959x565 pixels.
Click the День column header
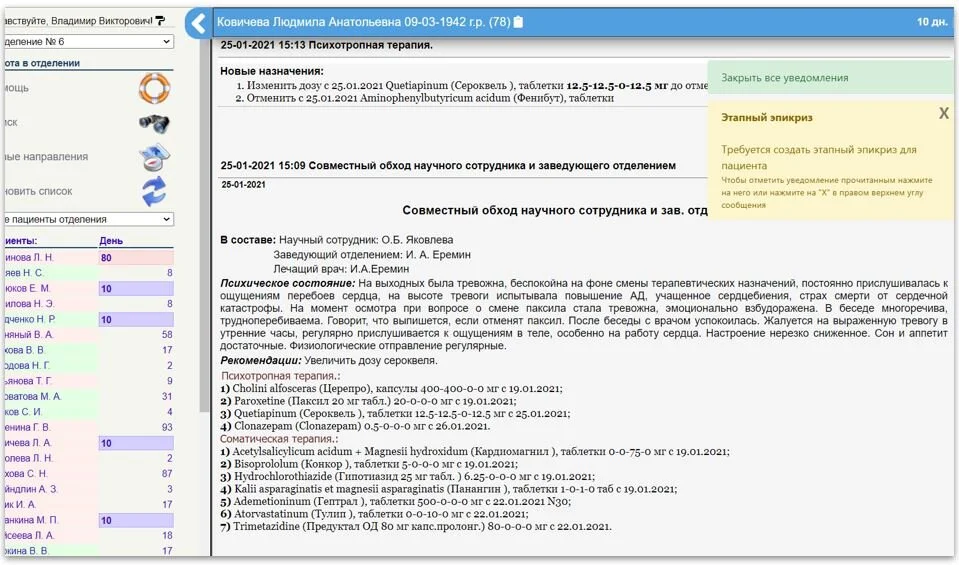[111, 241]
